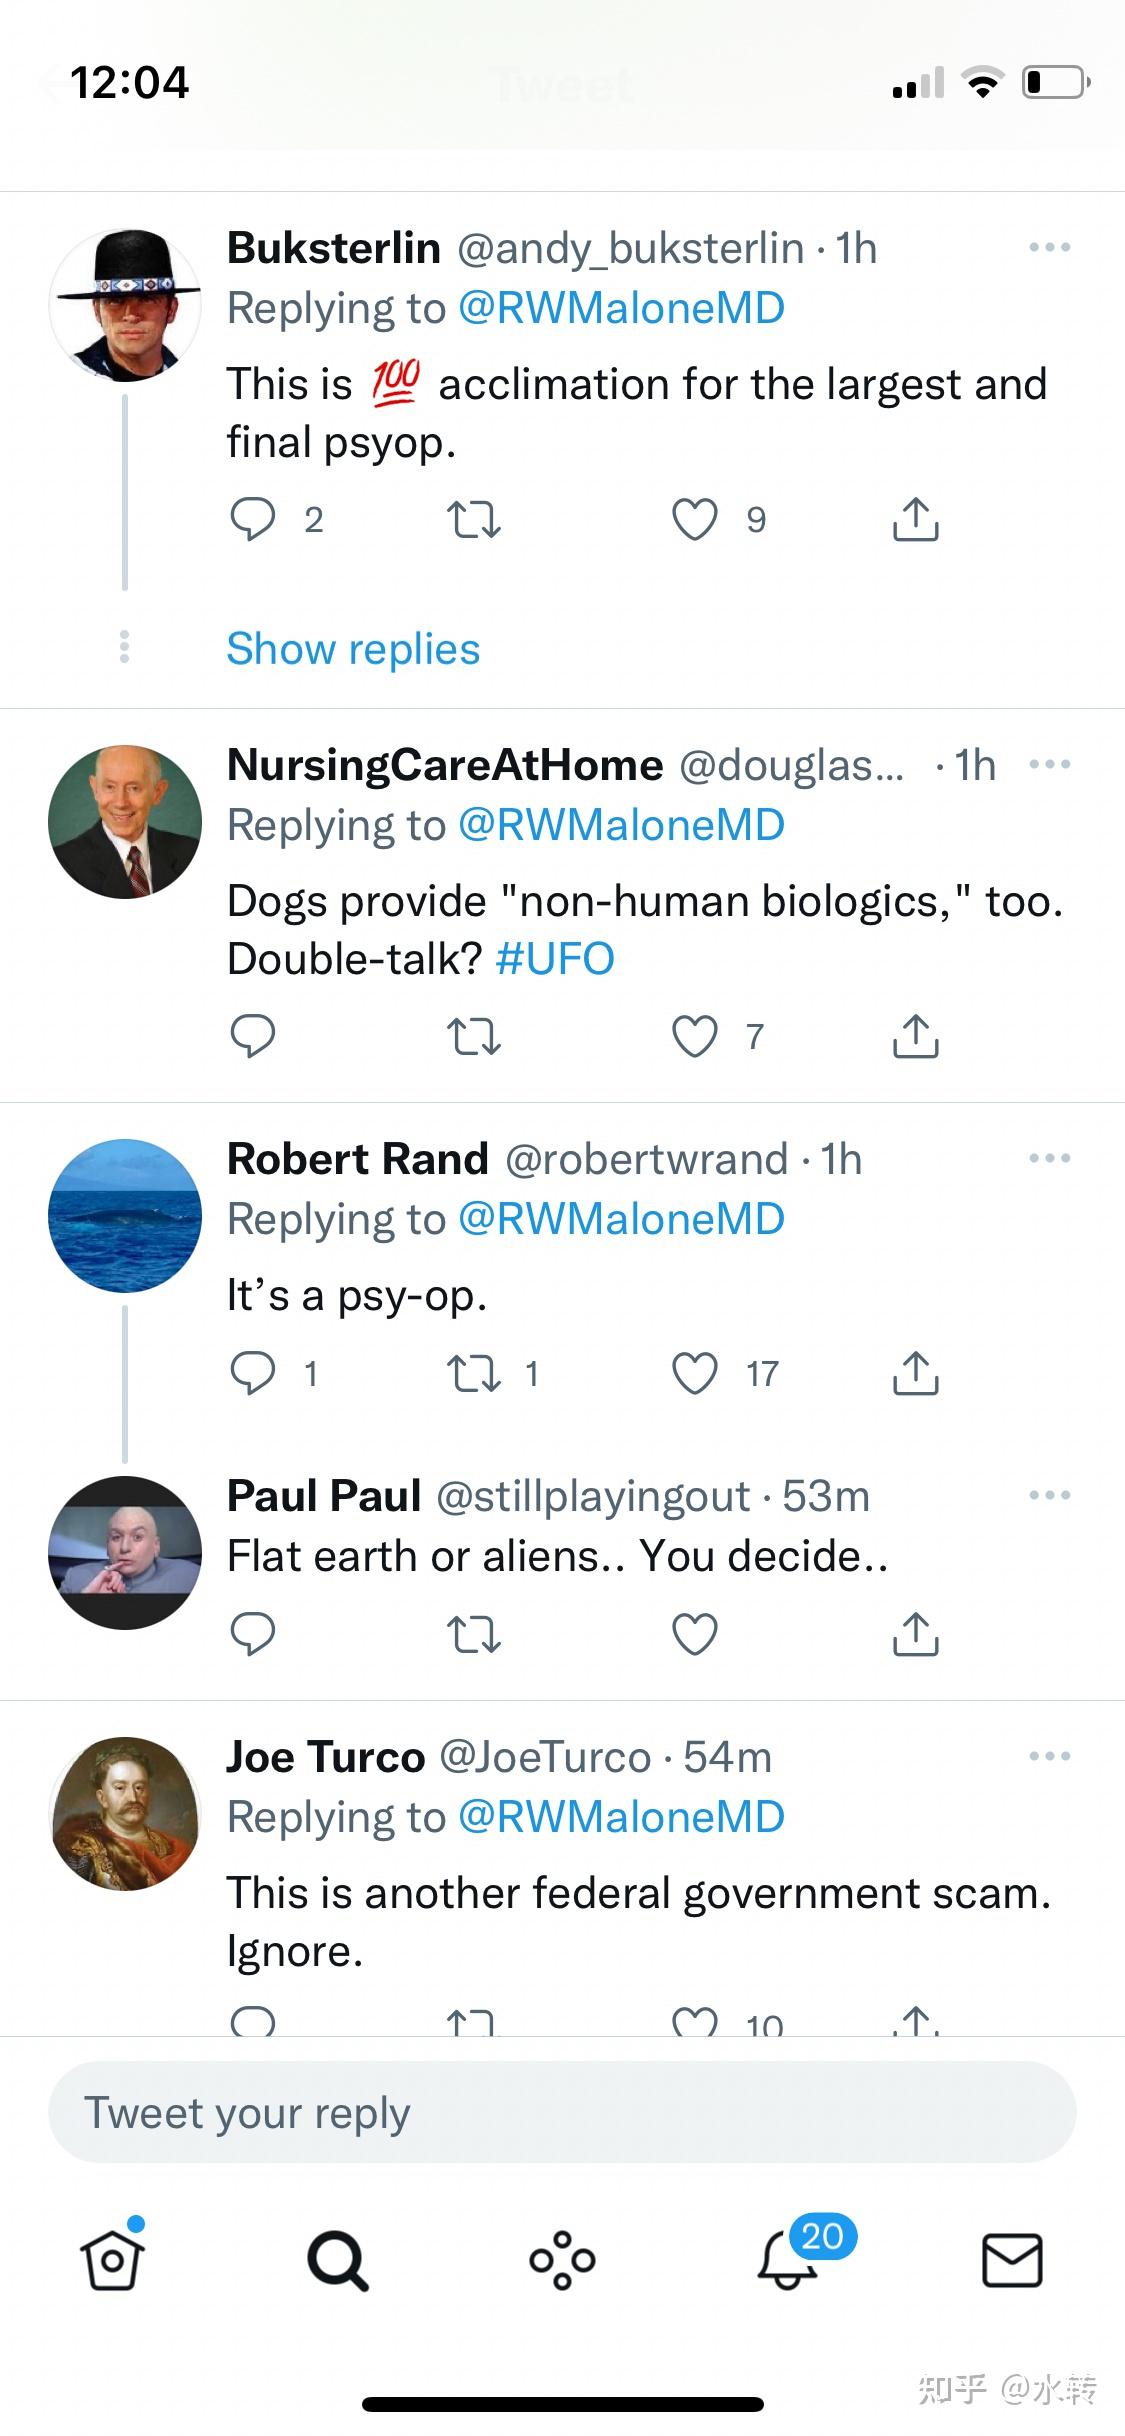Share Robert Rand's tweet

point(915,1372)
